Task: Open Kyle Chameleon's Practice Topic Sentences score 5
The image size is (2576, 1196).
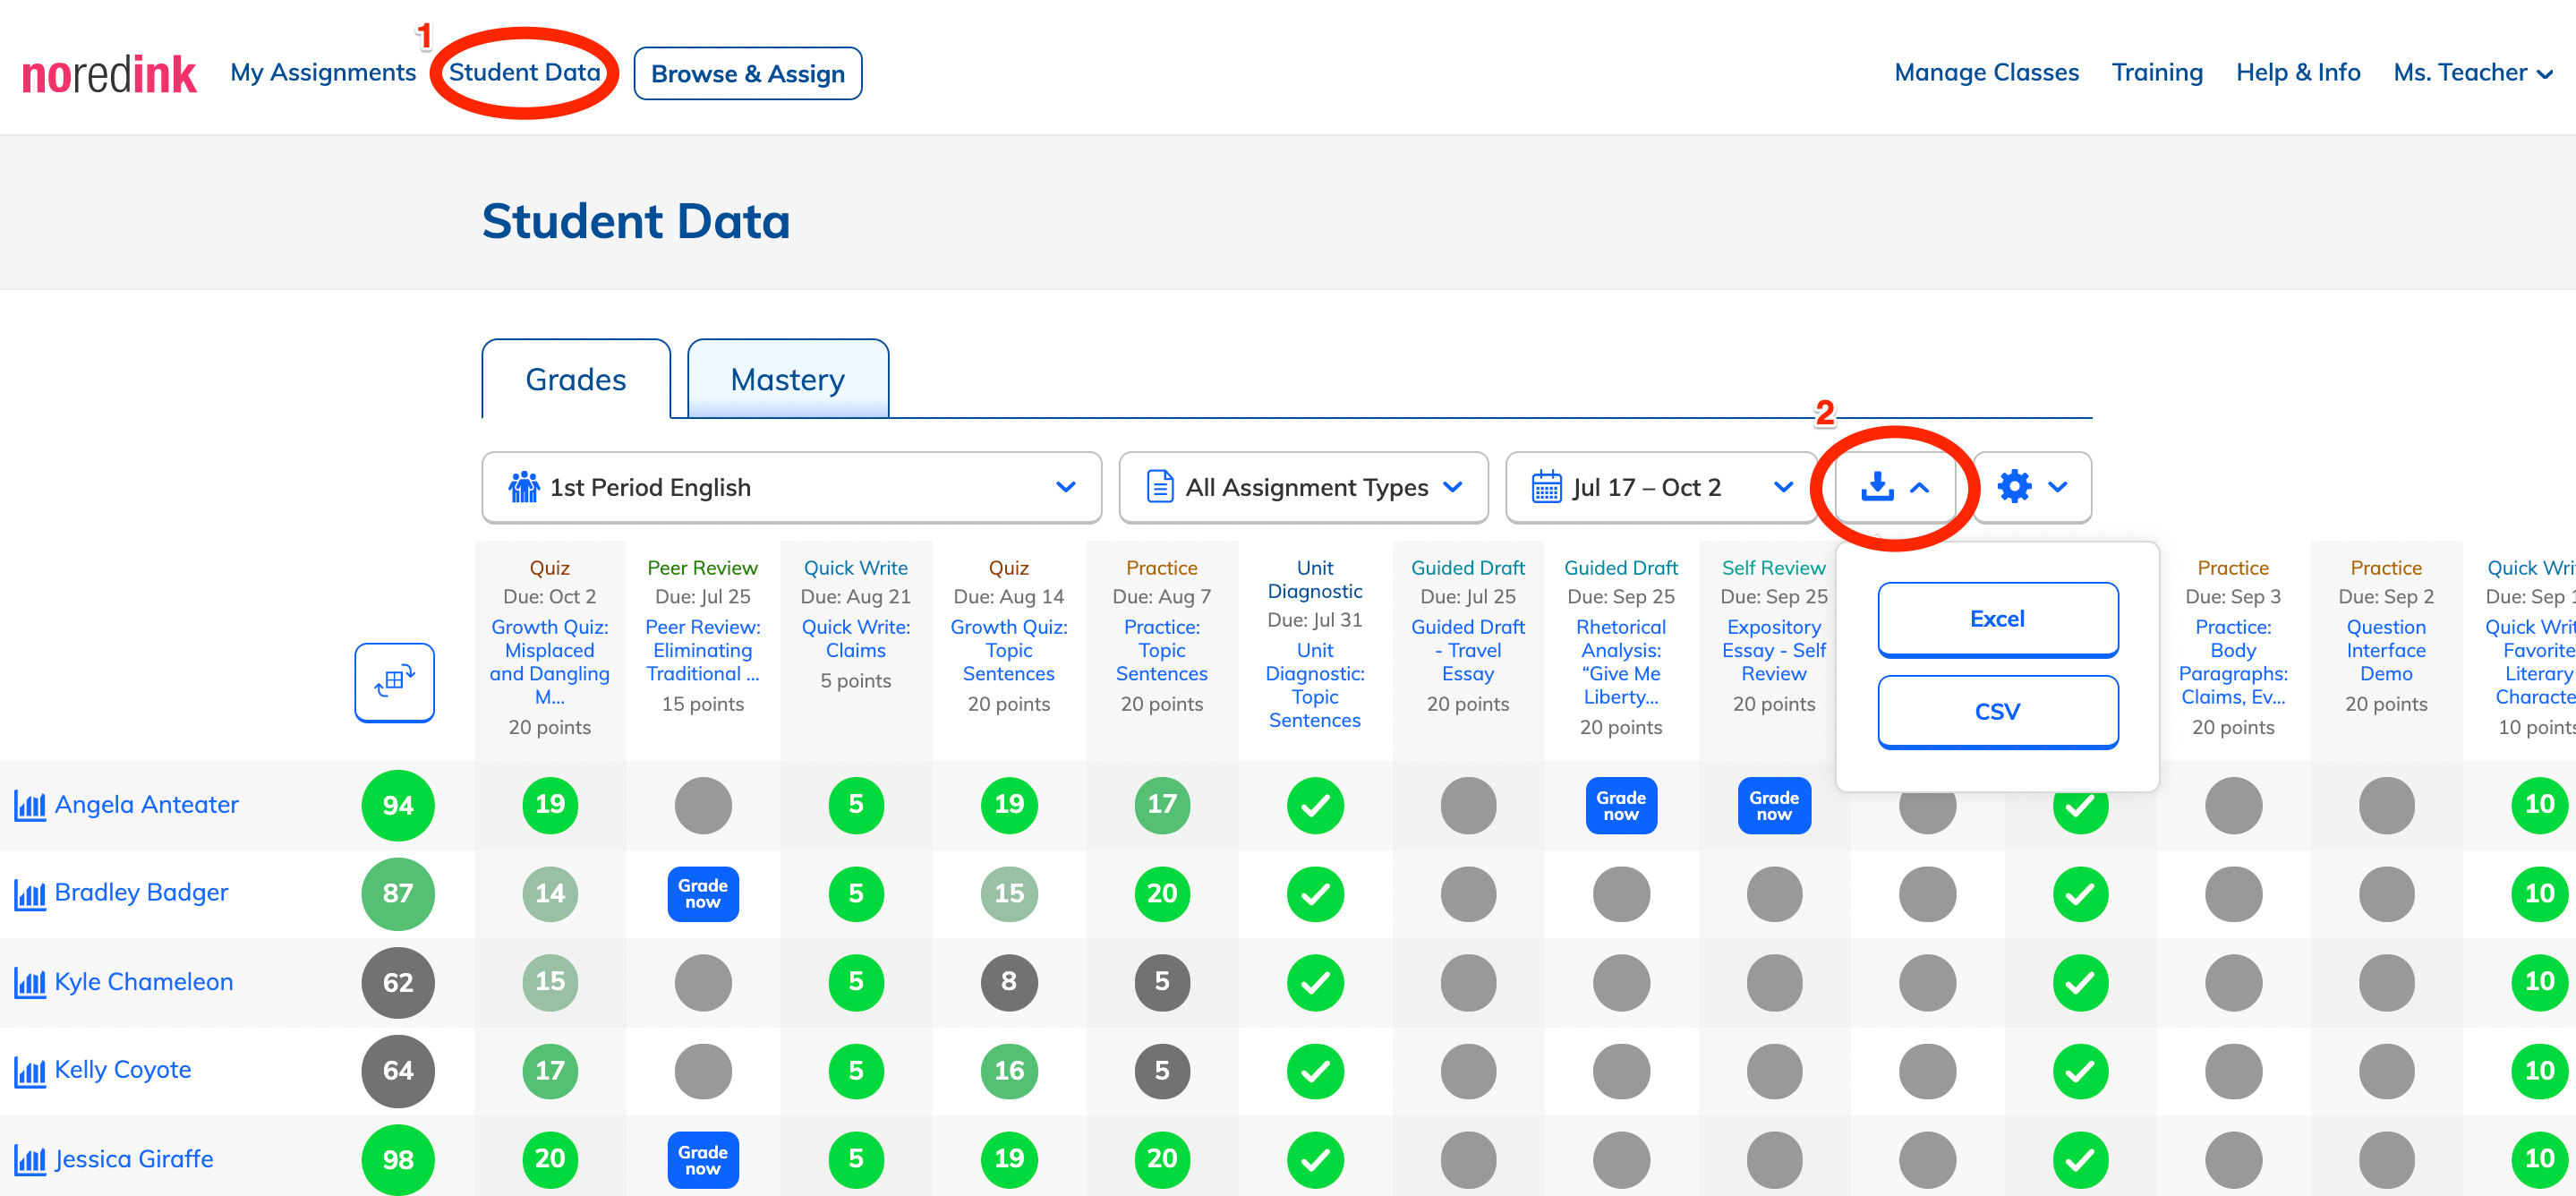Action: pyautogui.click(x=1162, y=982)
